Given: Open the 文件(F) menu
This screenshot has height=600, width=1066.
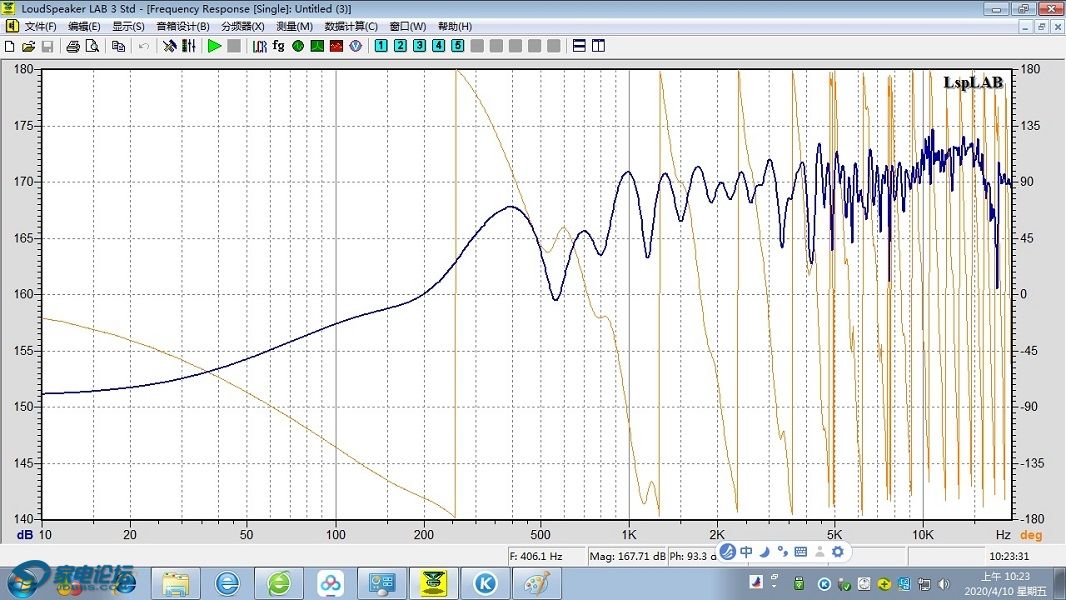Looking at the screenshot, I should [x=40, y=26].
